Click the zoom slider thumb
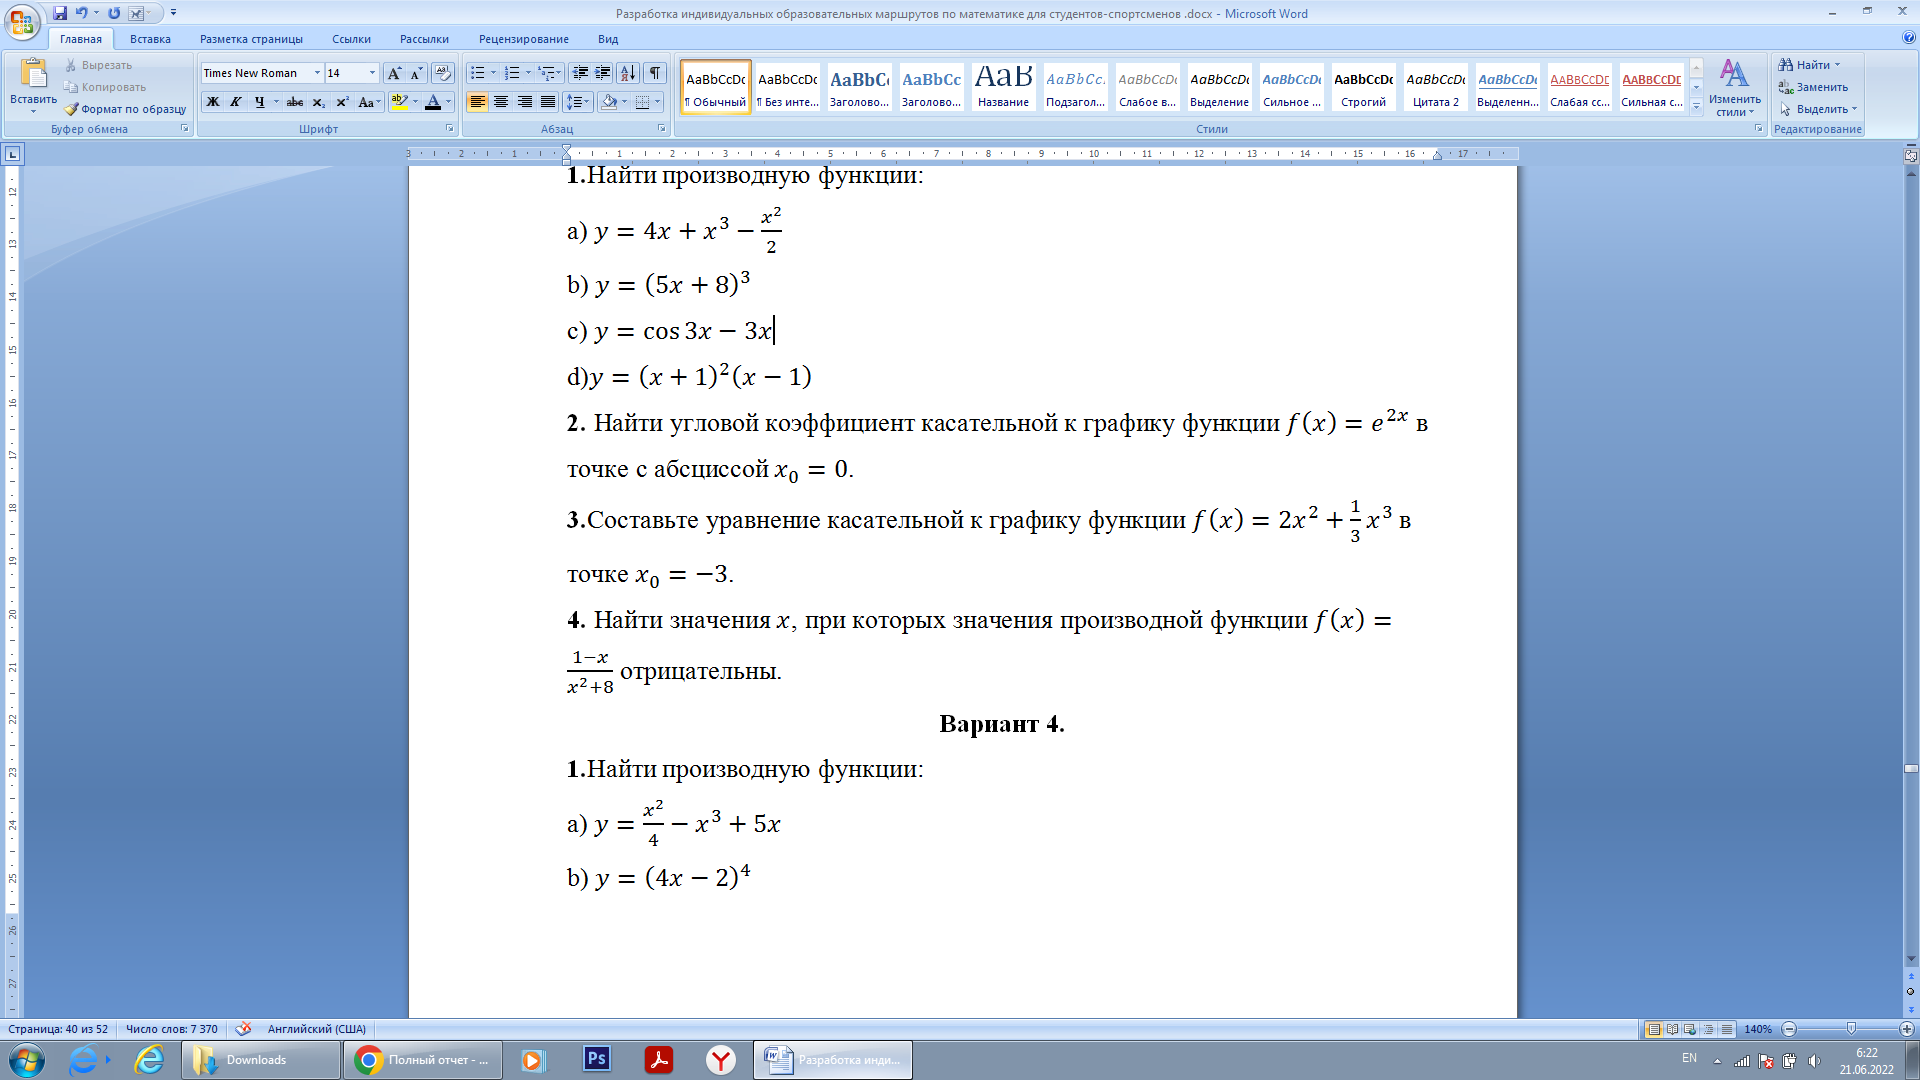The height and width of the screenshot is (1080, 1920). [1851, 1029]
